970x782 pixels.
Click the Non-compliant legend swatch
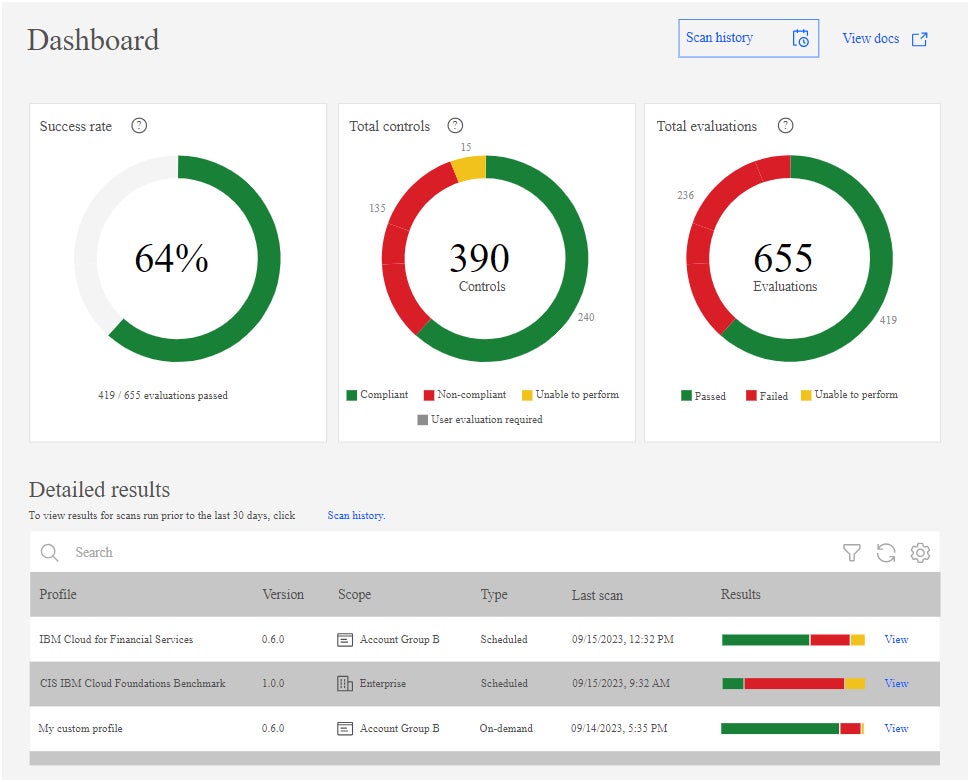pos(429,395)
